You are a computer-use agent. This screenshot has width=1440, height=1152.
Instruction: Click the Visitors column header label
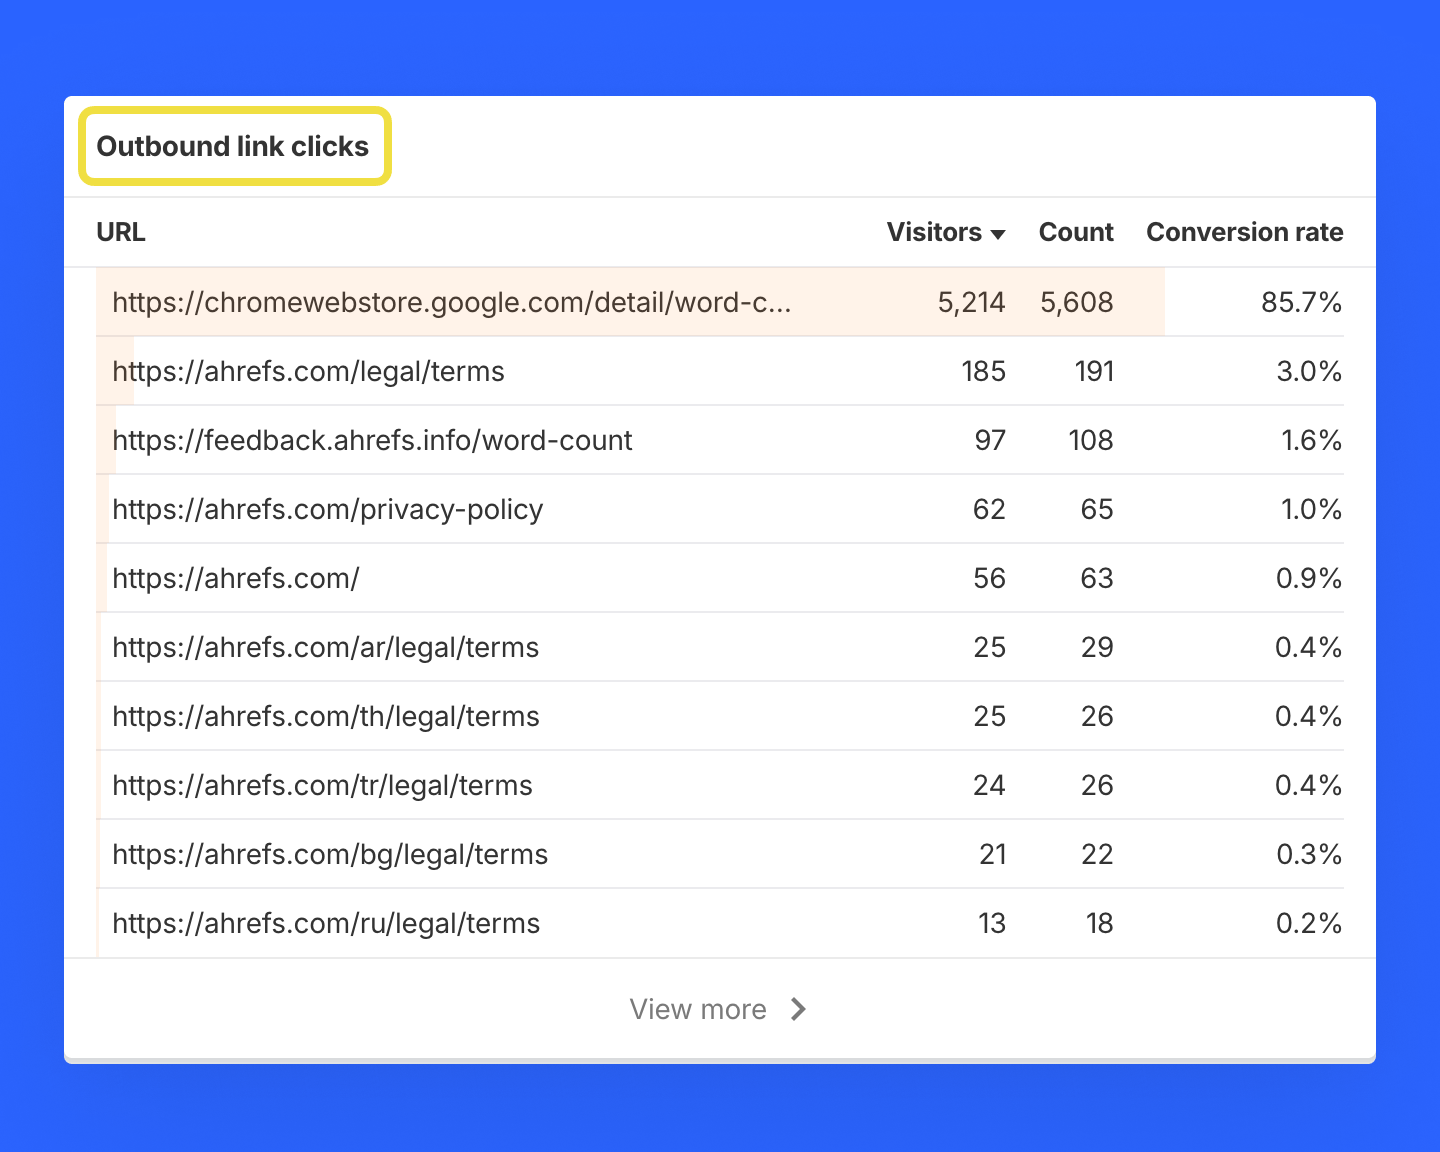934,232
